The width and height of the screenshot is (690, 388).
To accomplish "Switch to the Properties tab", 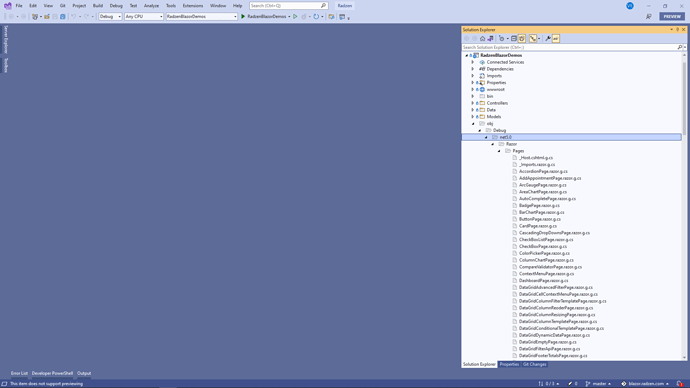I will [509, 364].
